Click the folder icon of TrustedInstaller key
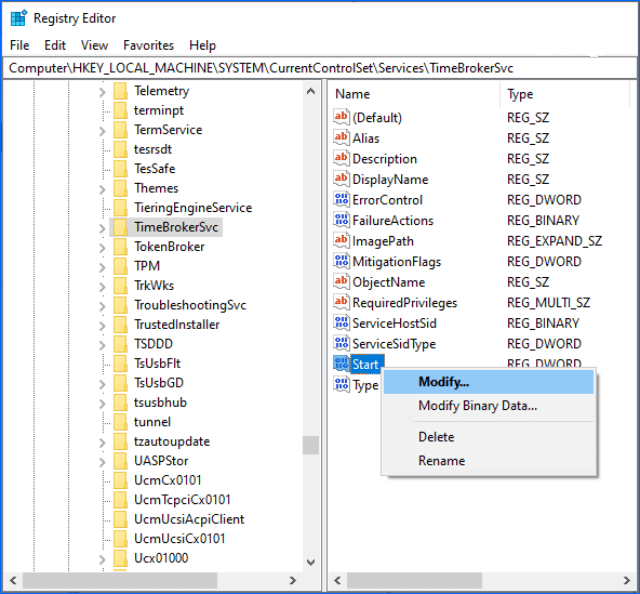The image size is (640, 594). pyautogui.click(x=120, y=325)
